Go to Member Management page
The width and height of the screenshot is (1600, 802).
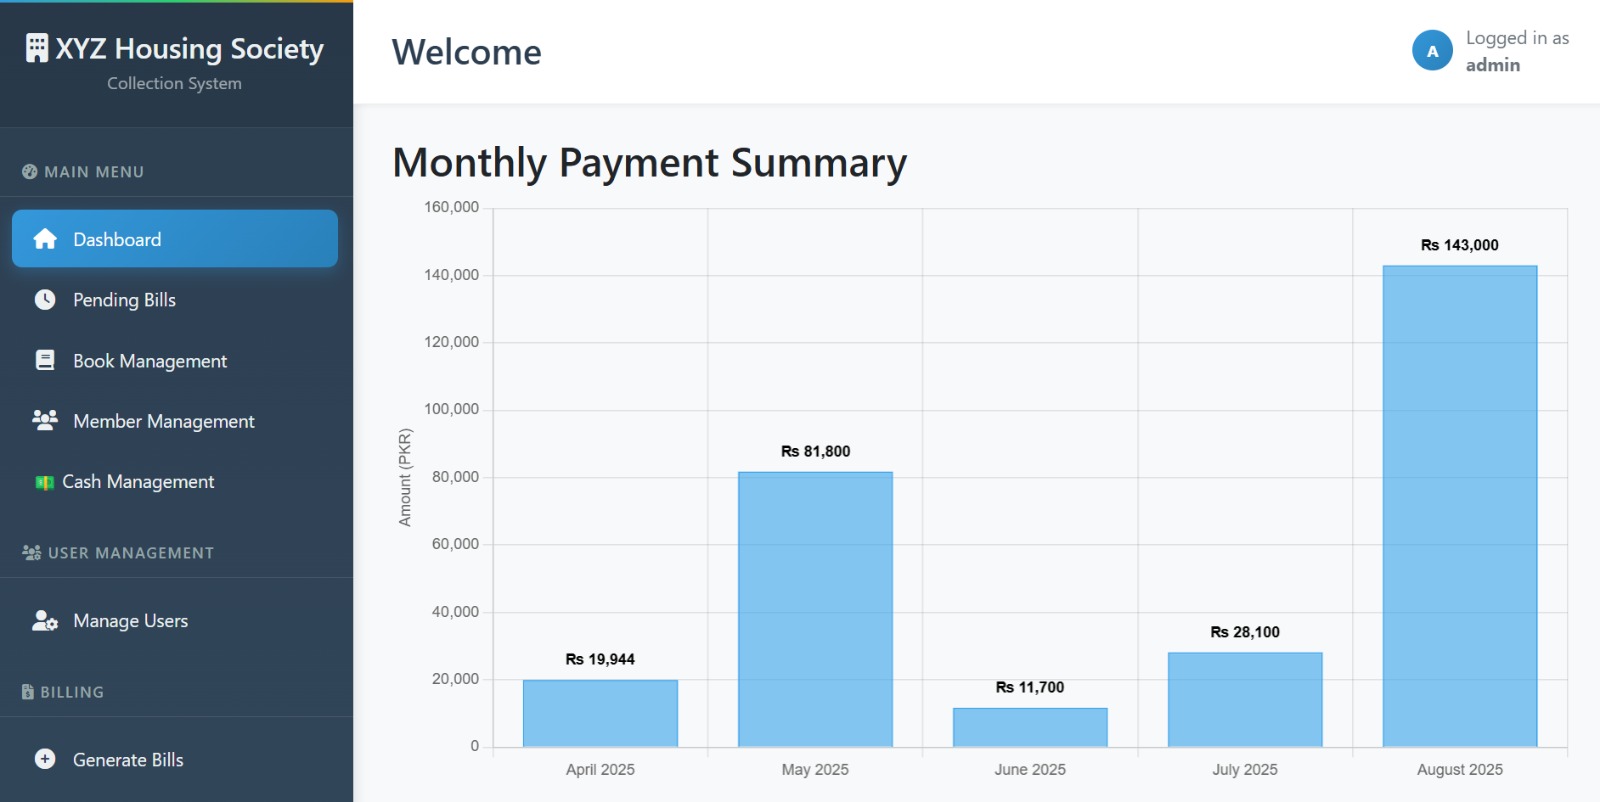point(175,421)
